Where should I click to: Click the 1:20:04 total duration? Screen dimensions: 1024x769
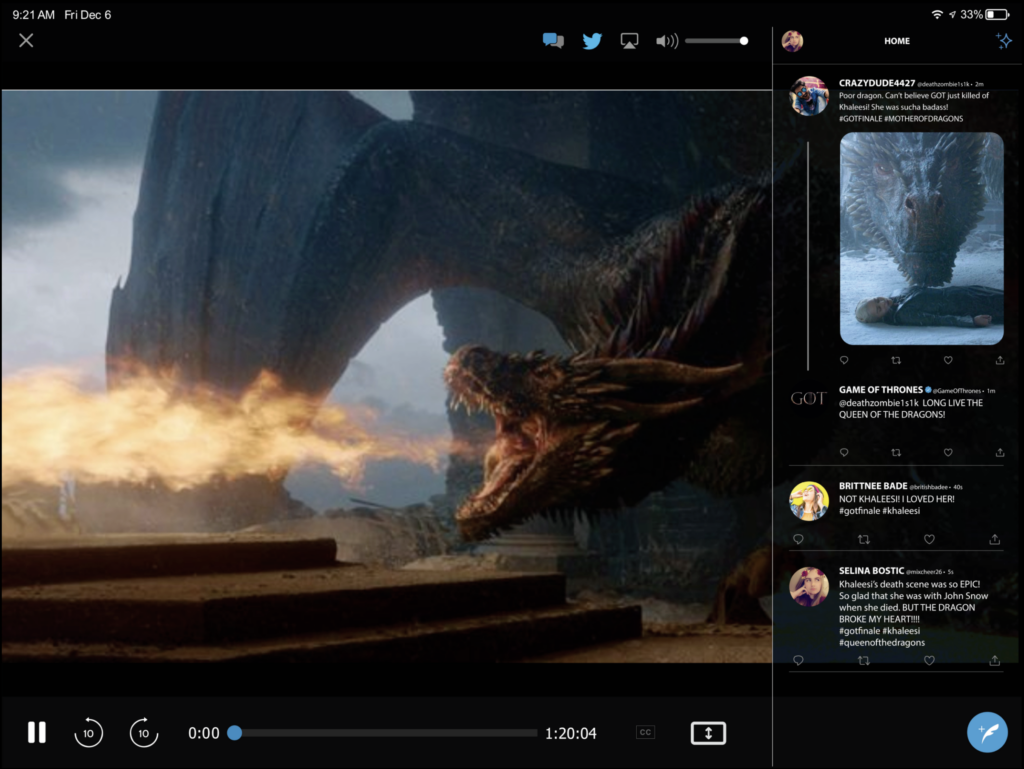pos(571,733)
